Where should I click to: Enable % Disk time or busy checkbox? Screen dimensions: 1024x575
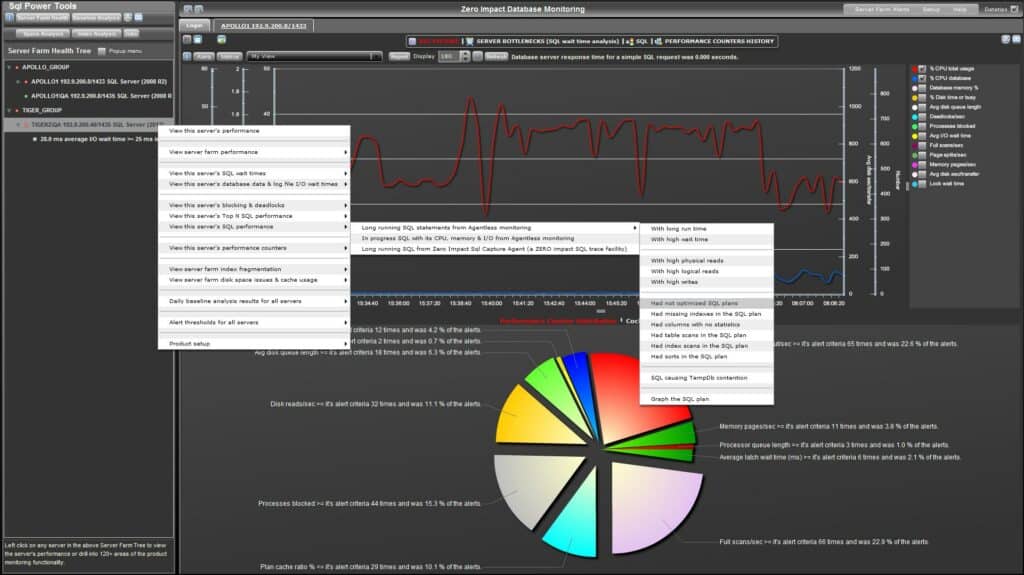[922, 97]
